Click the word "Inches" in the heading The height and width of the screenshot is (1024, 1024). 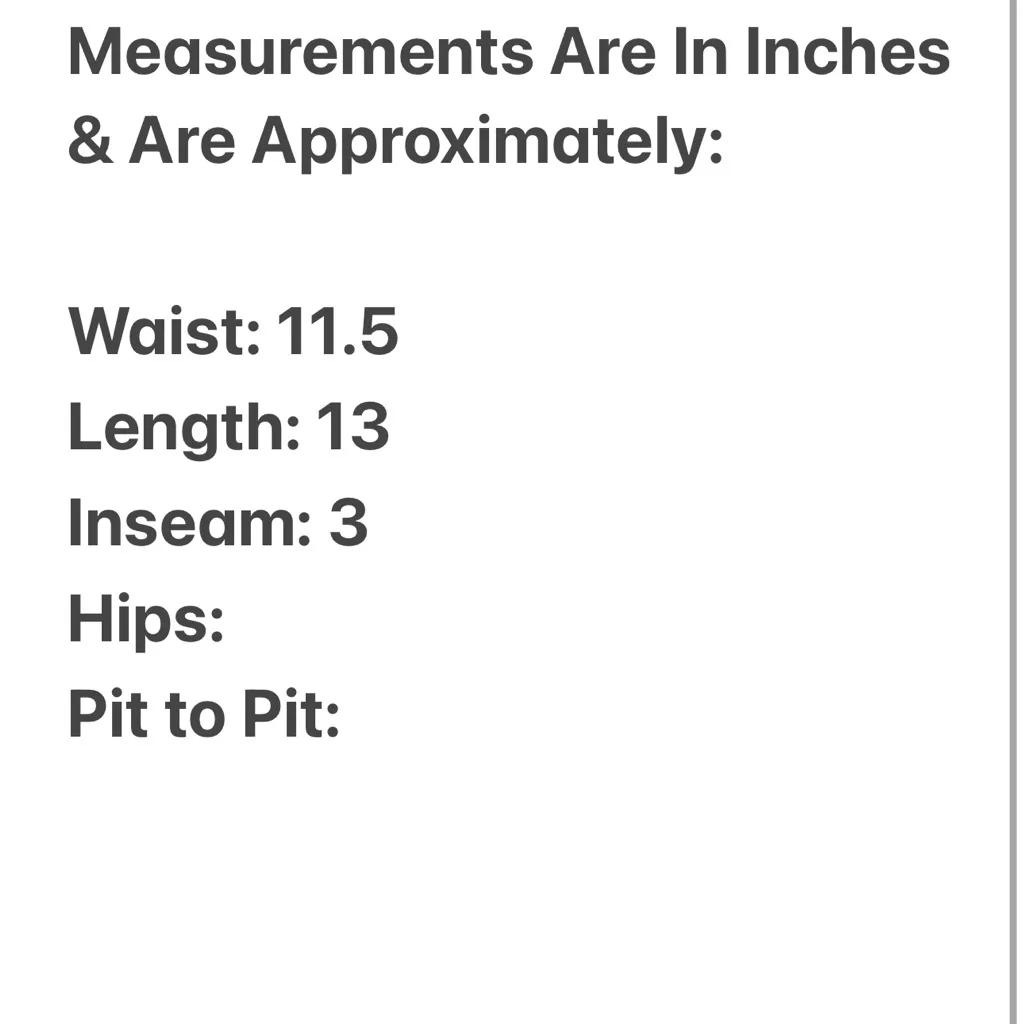846,52
